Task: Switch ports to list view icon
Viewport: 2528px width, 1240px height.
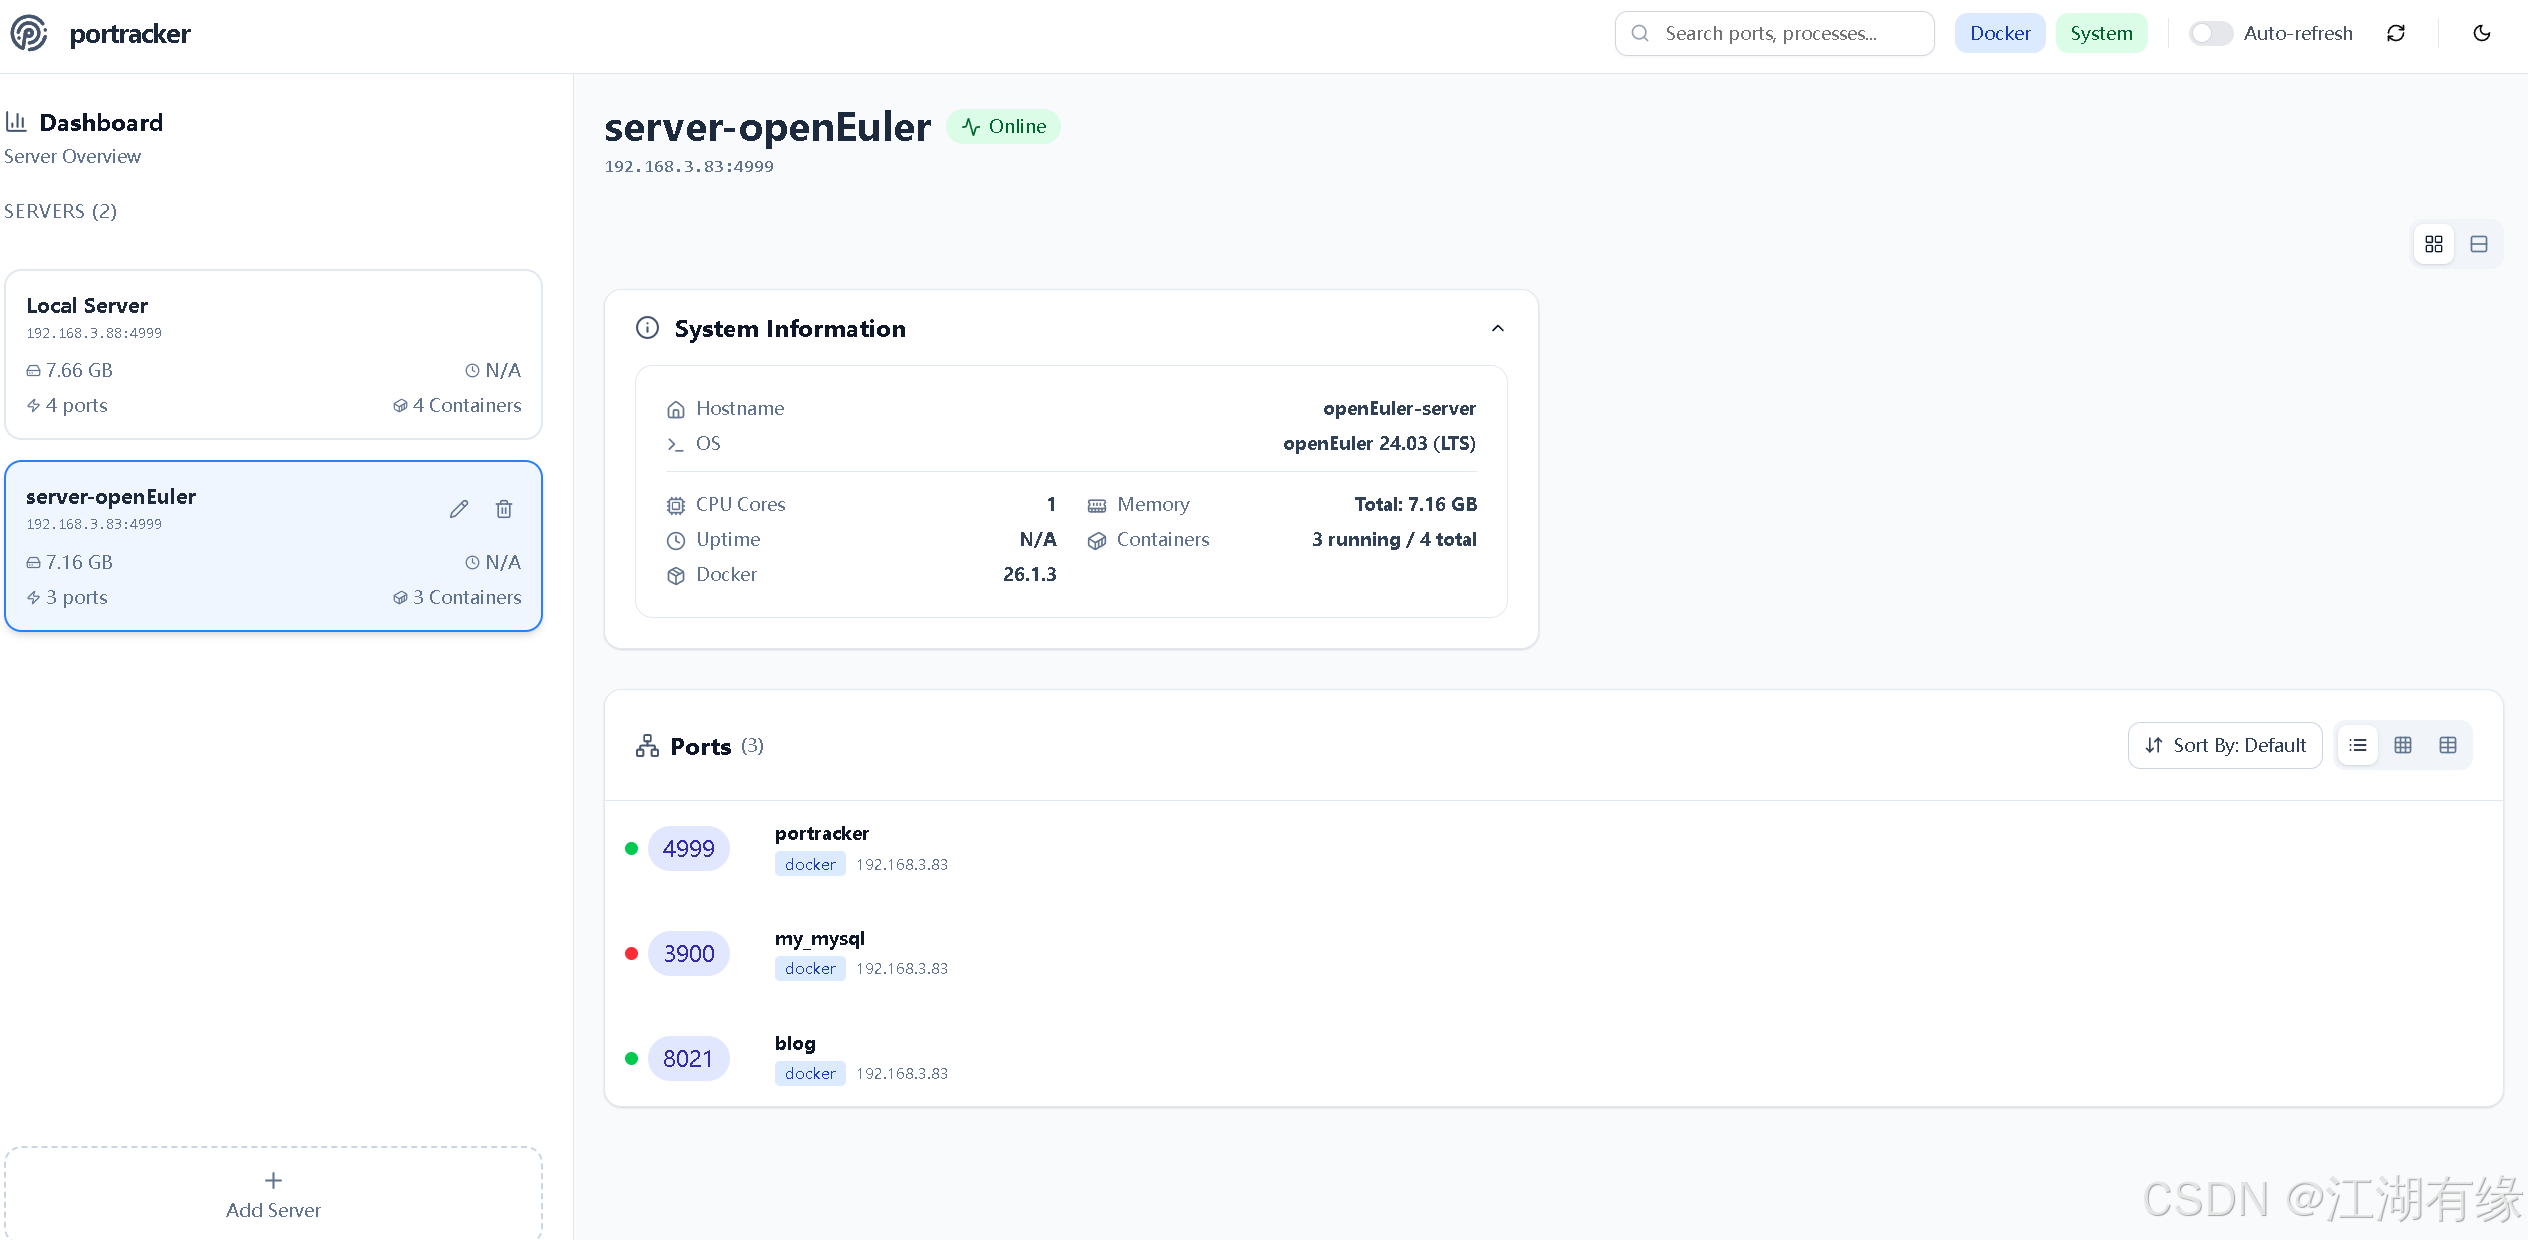Action: pos(2358,745)
